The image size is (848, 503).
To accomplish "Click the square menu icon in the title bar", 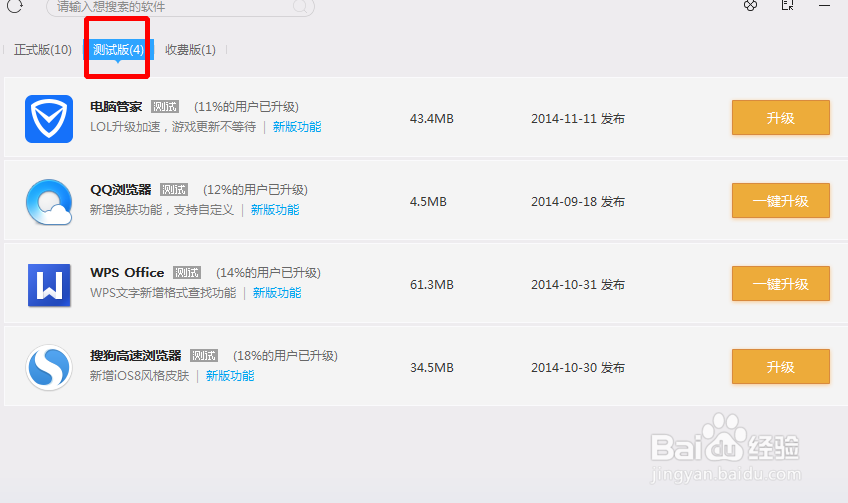I will [x=787, y=5].
